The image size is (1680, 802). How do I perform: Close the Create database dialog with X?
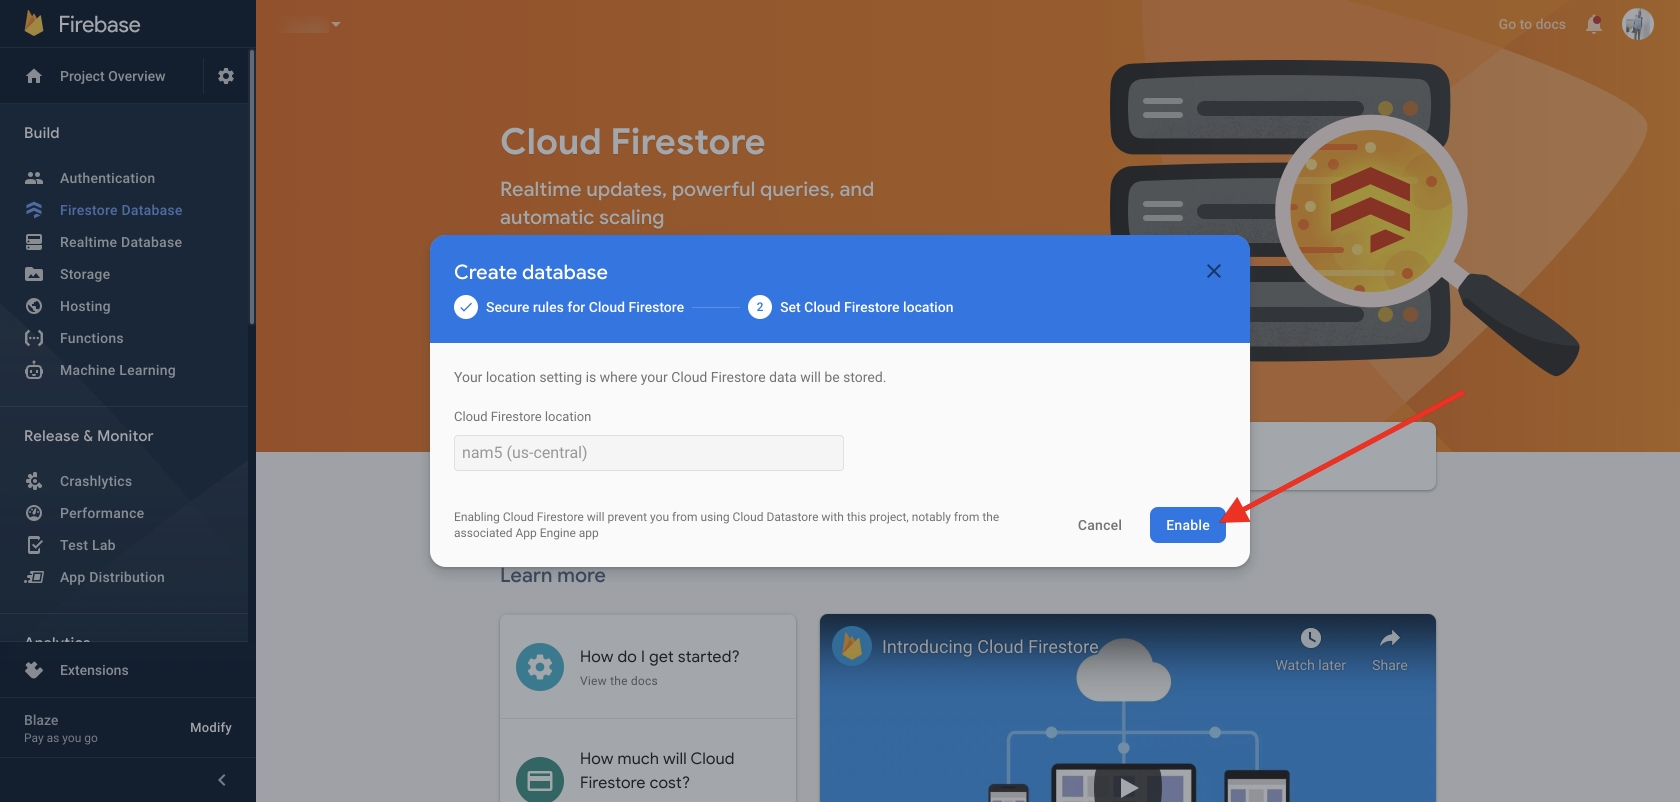1213,271
